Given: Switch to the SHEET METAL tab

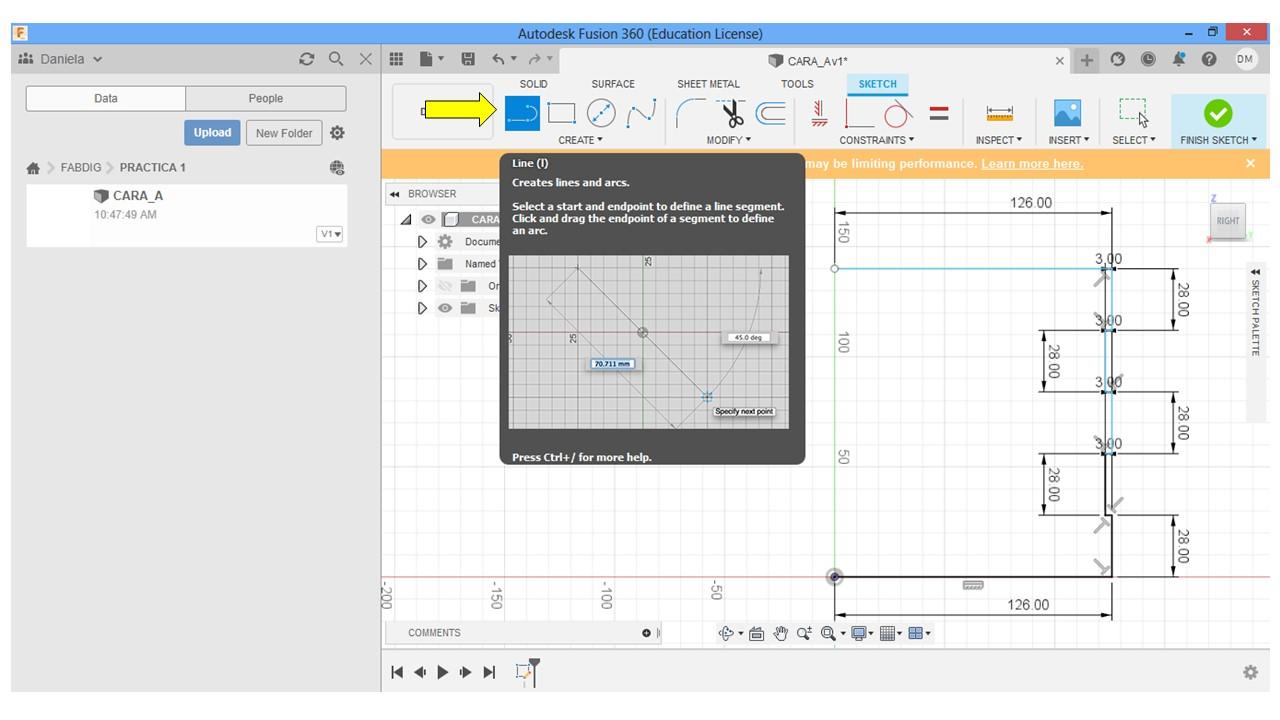Looking at the screenshot, I should pyautogui.click(x=708, y=84).
